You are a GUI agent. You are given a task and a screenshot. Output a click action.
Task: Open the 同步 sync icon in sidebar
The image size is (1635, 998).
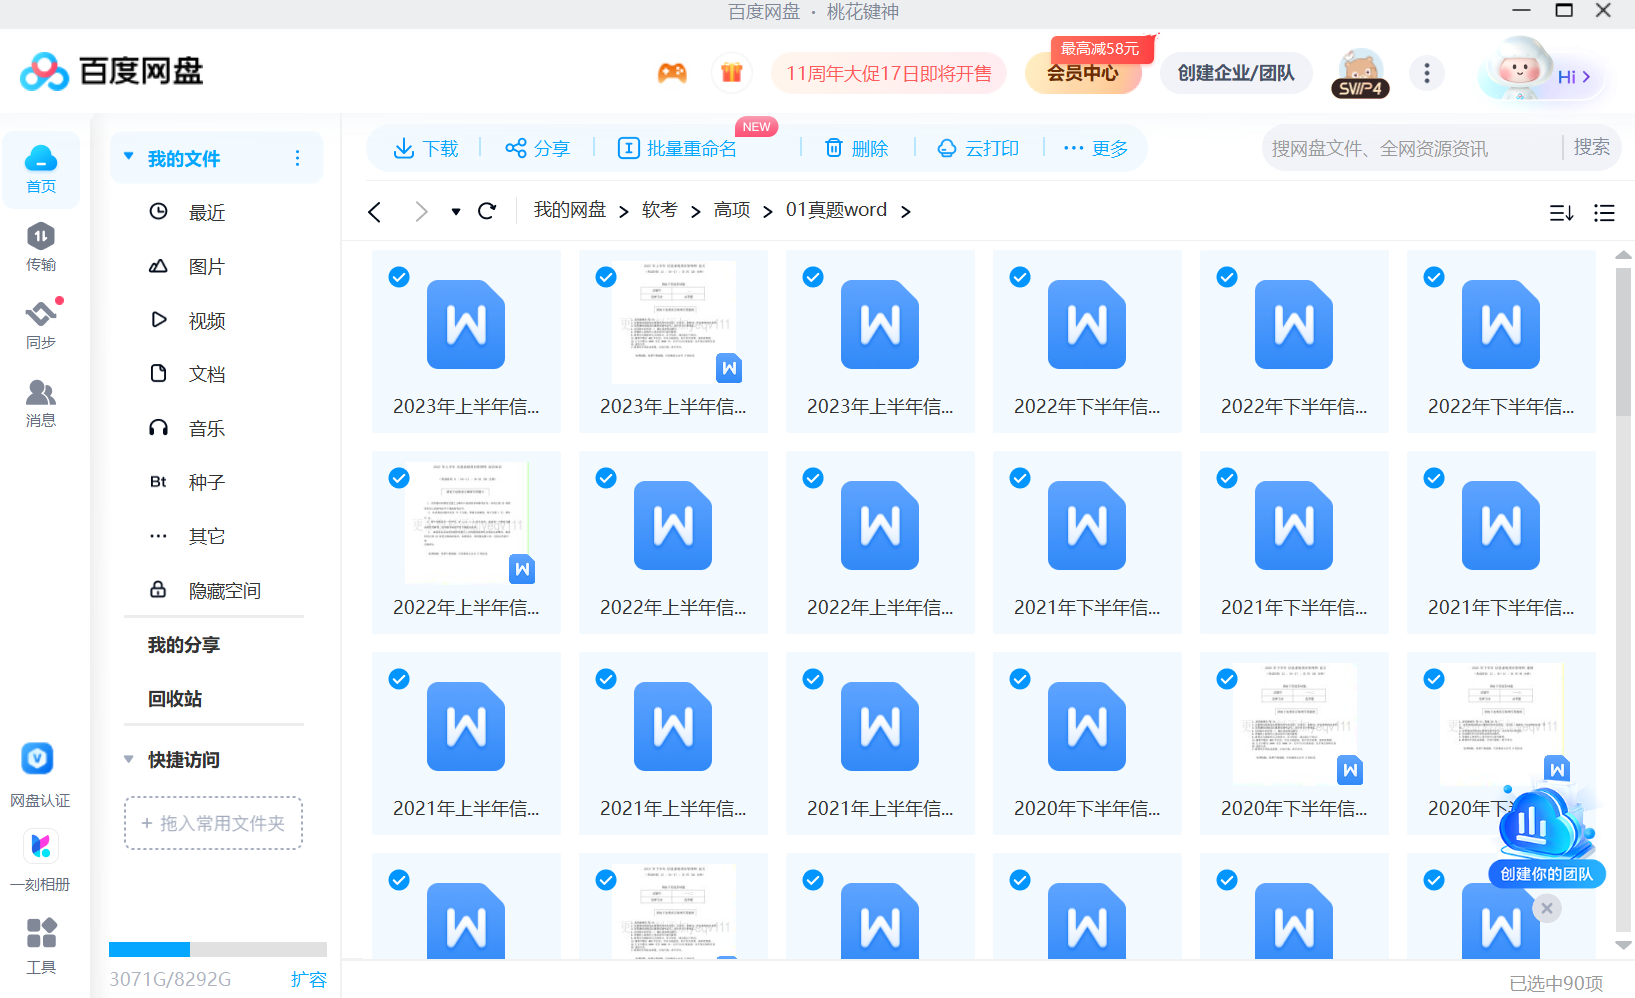coord(41,324)
